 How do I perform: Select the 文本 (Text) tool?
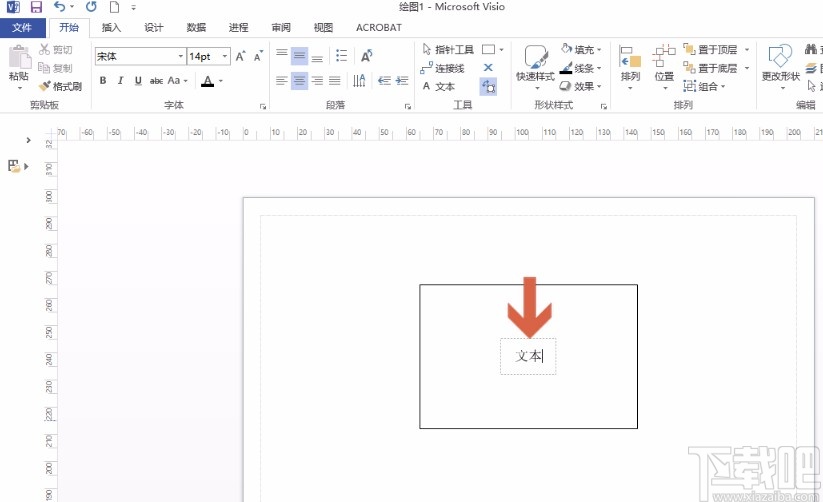point(439,86)
